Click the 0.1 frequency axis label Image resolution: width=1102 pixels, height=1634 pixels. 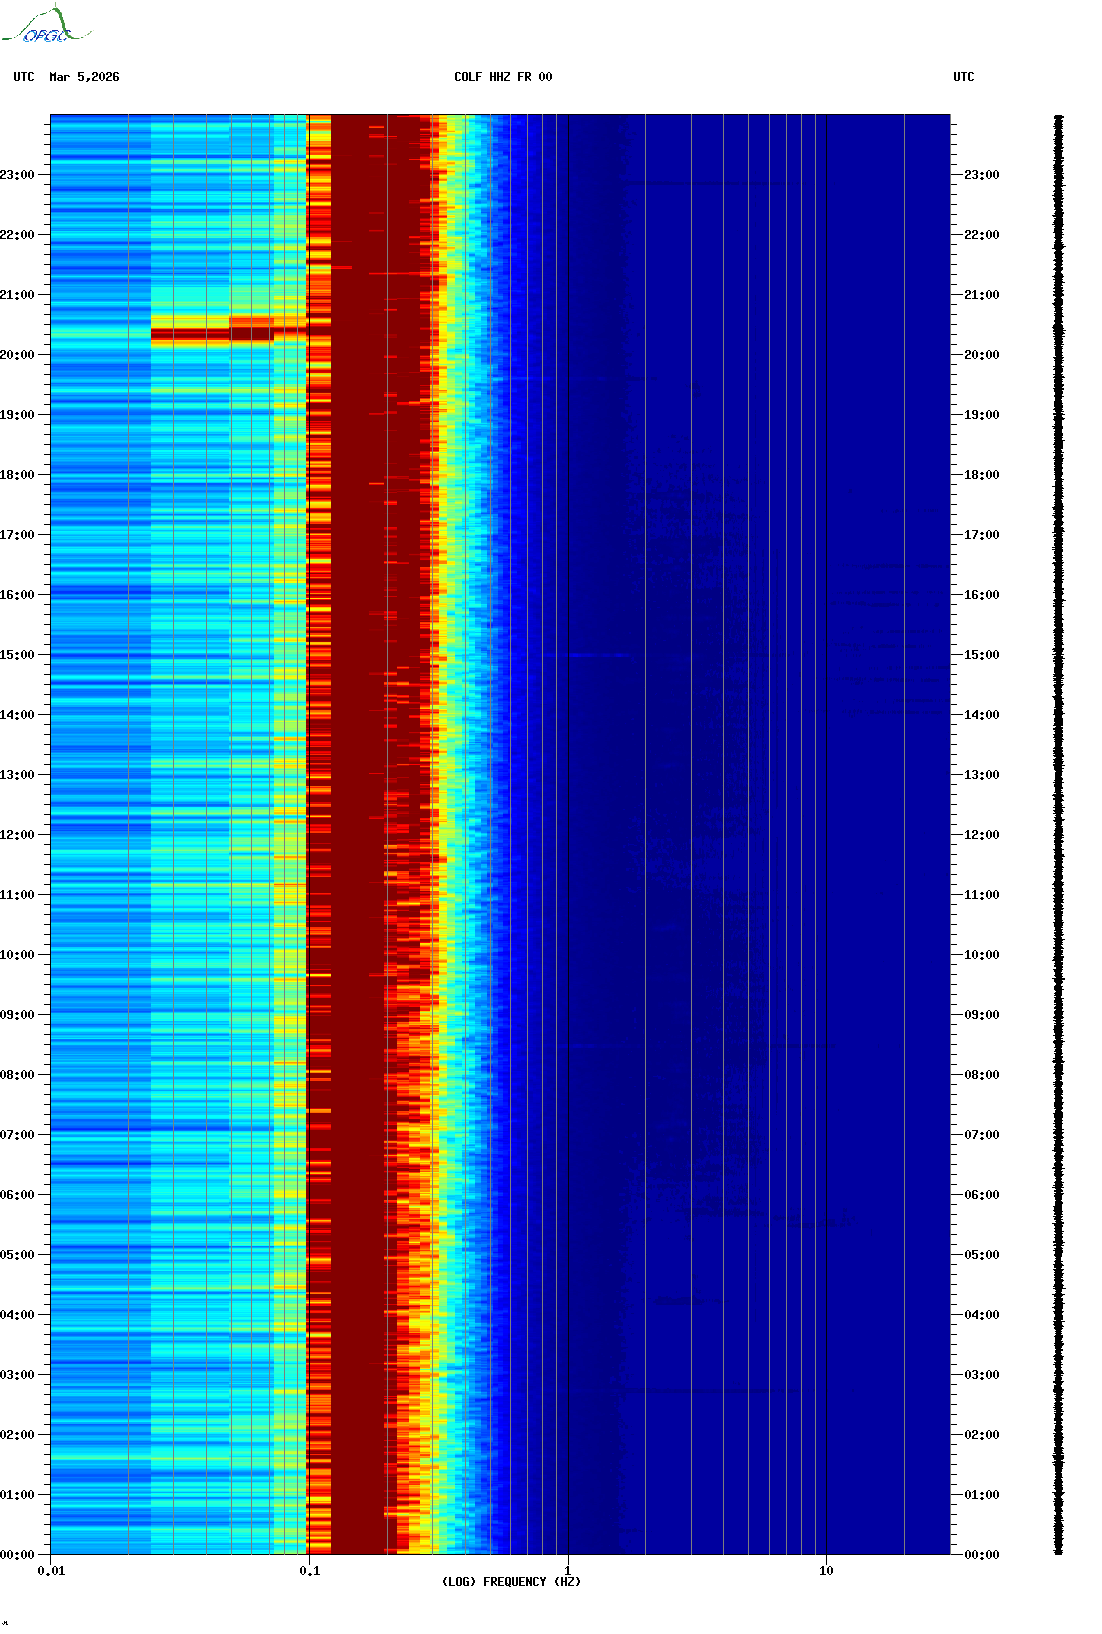(310, 1571)
